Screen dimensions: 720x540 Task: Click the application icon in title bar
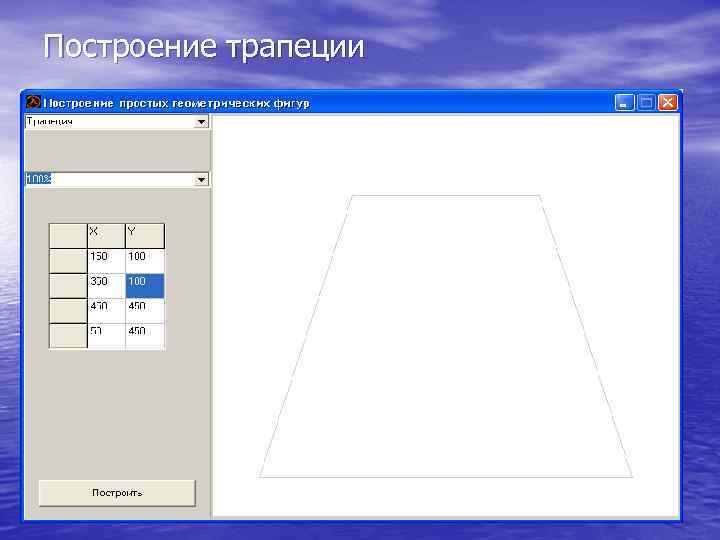[33, 102]
